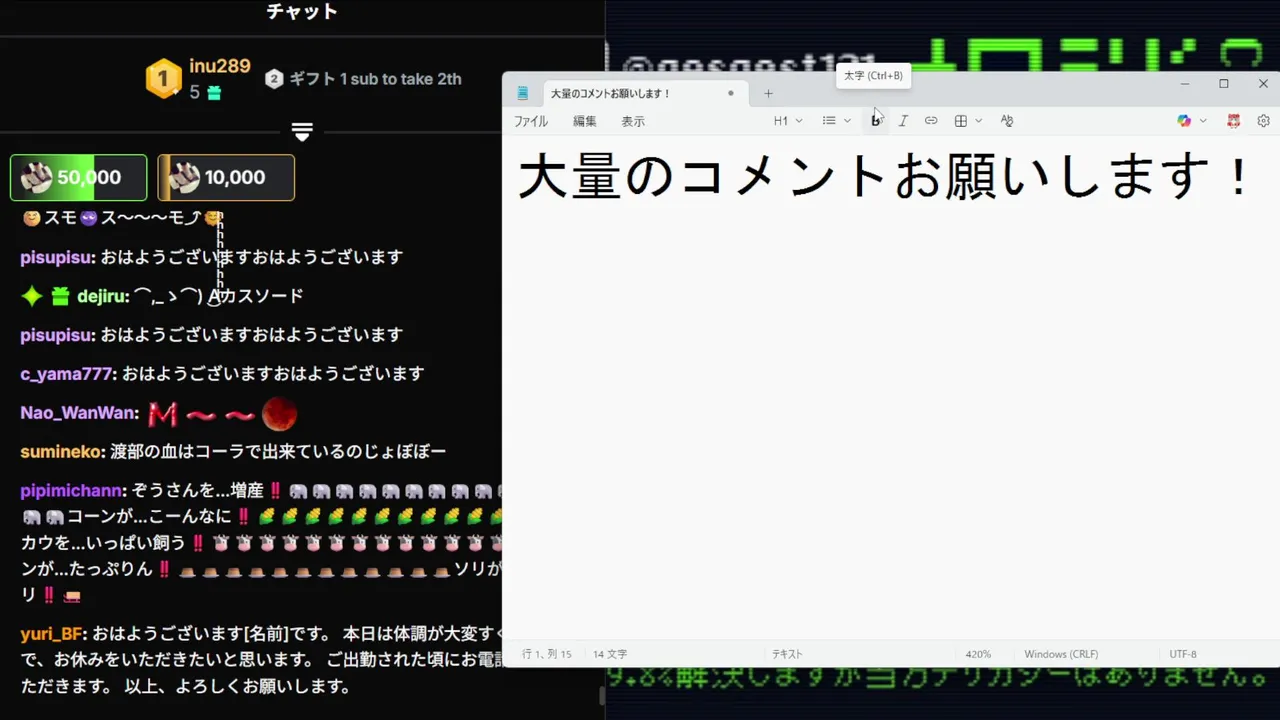Open the H1 heading dropdown

[788, 121]
